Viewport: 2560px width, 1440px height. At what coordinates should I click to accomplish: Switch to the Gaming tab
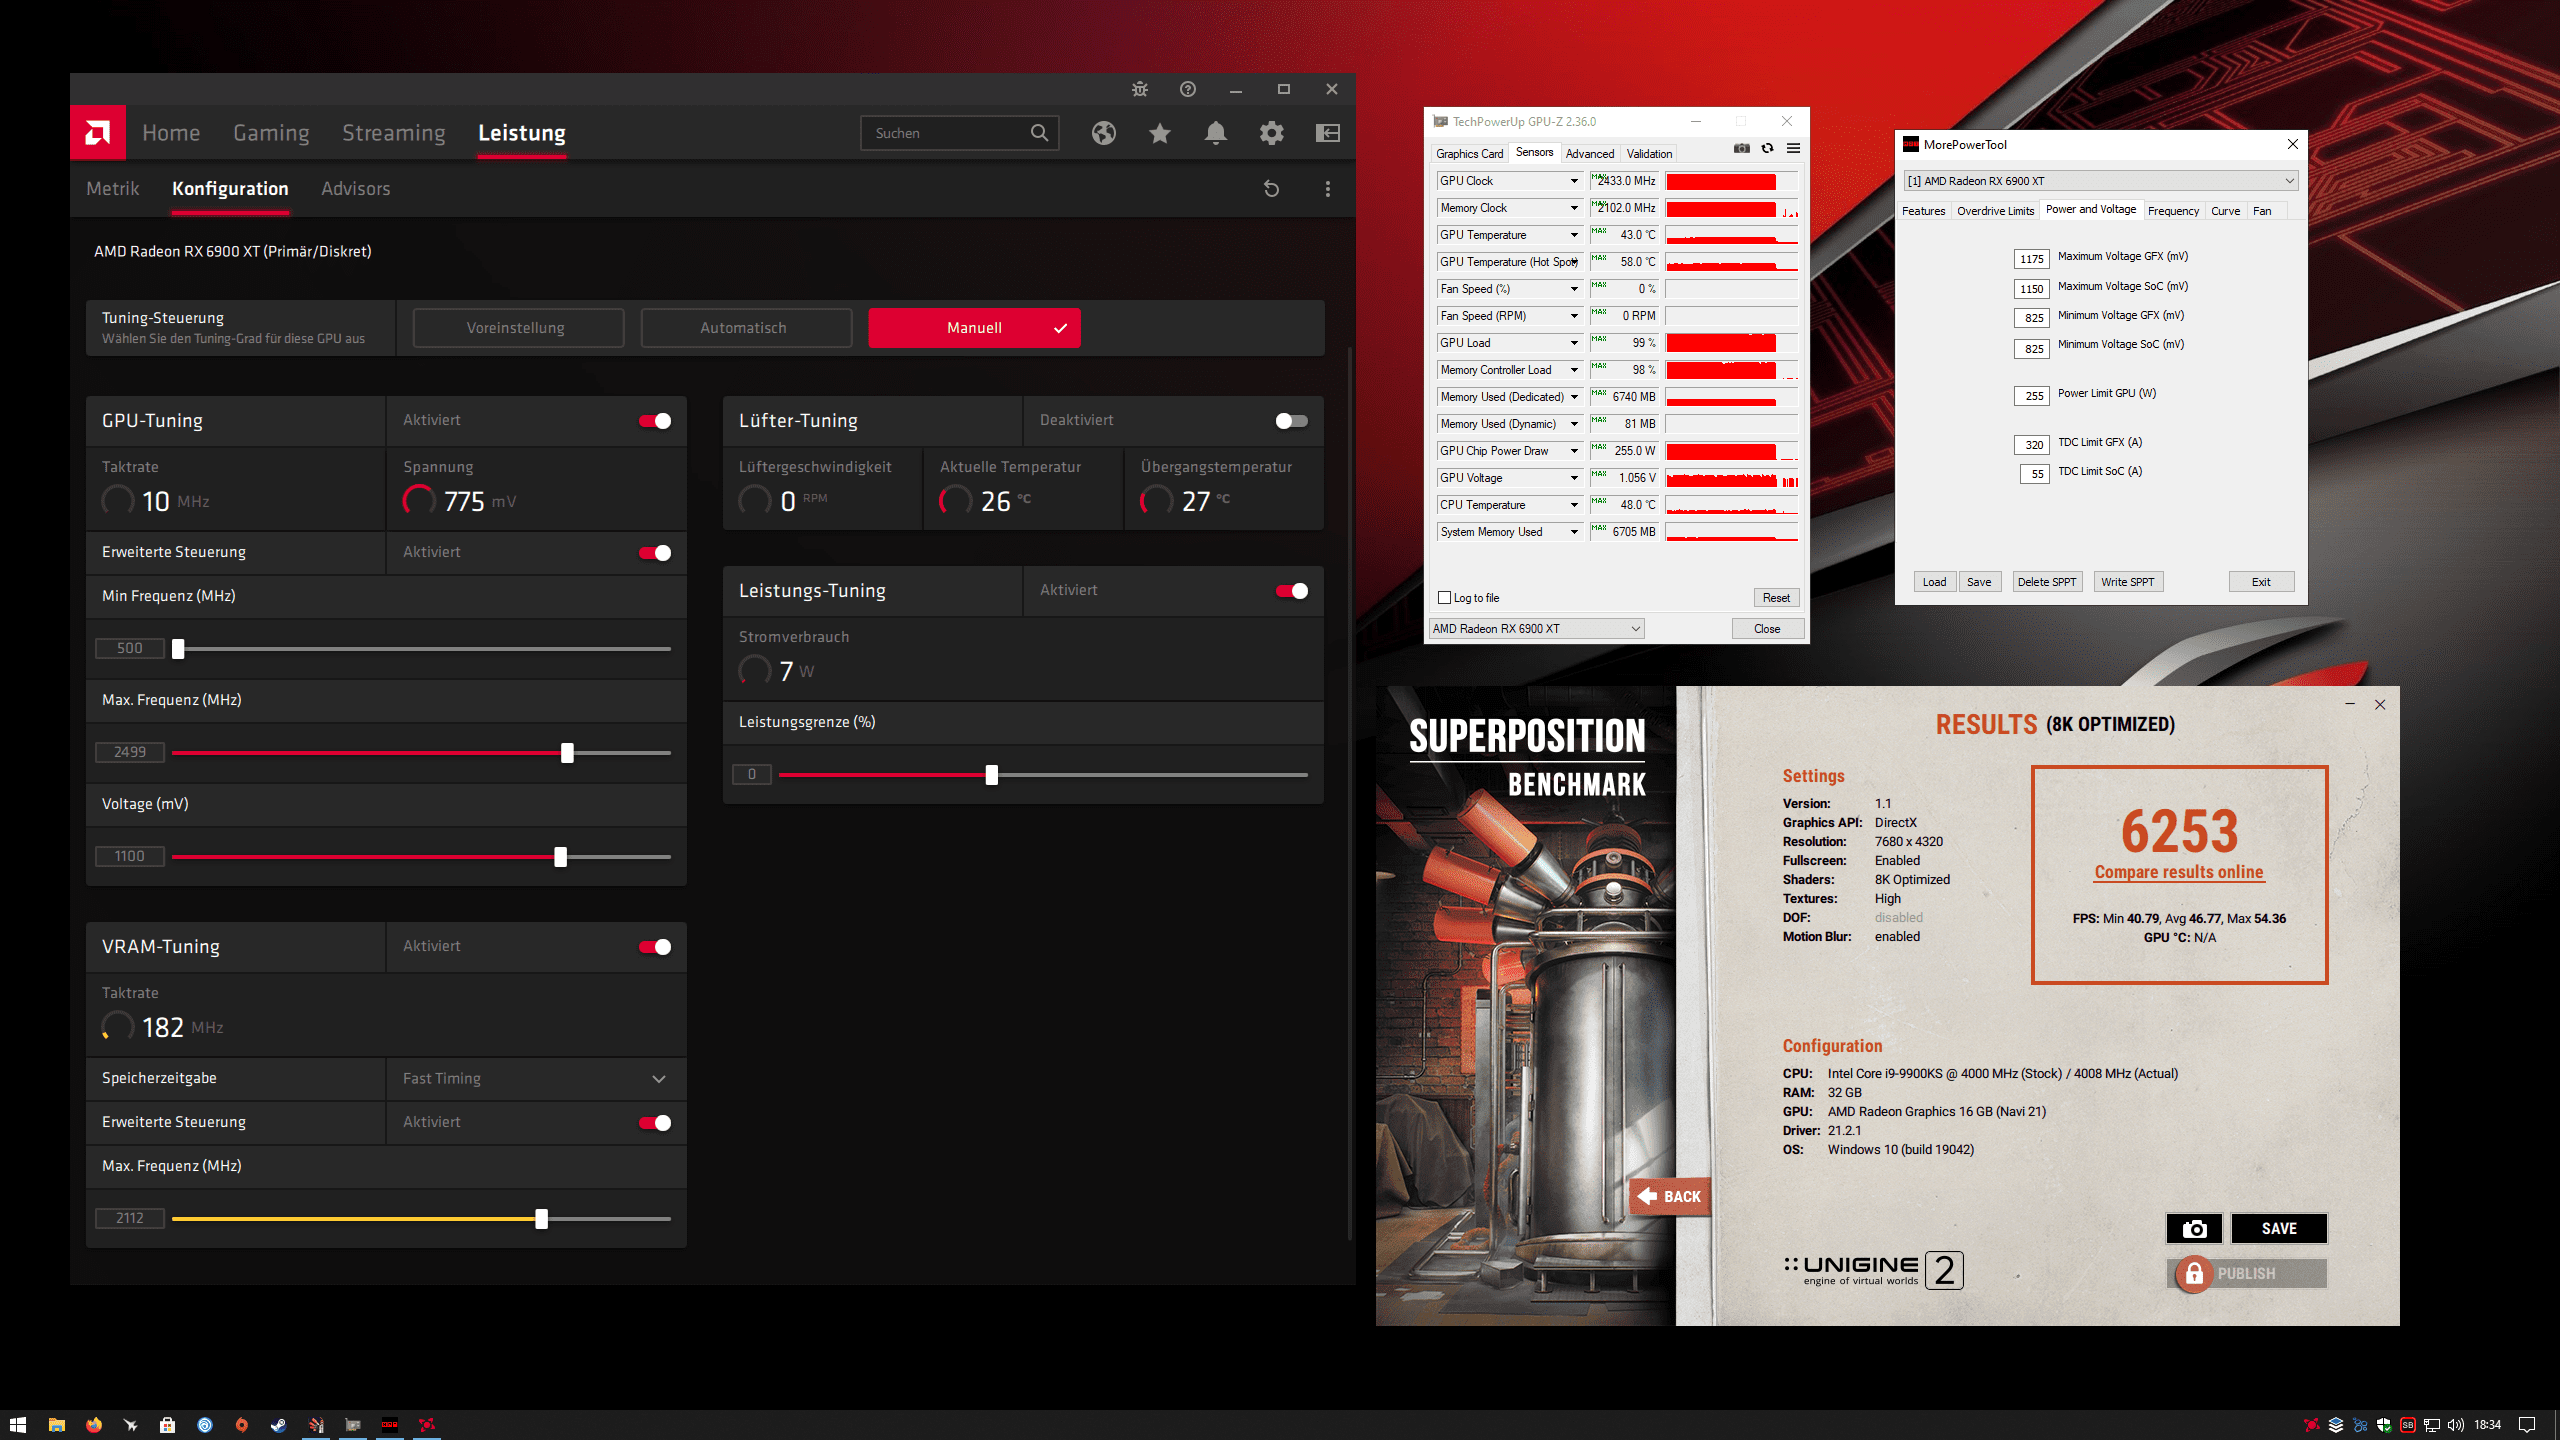[271, 132]
